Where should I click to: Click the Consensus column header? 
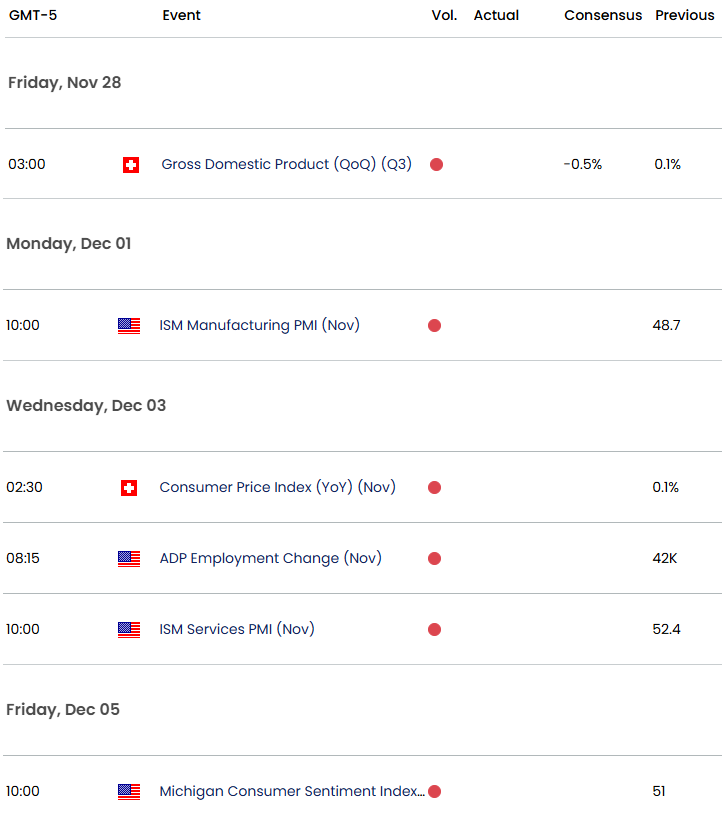pos(602,16)
